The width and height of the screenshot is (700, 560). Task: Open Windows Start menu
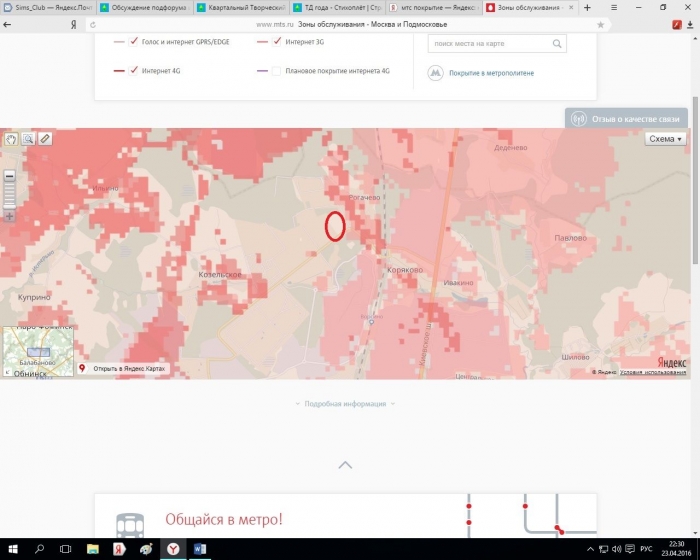pos(12,549)
